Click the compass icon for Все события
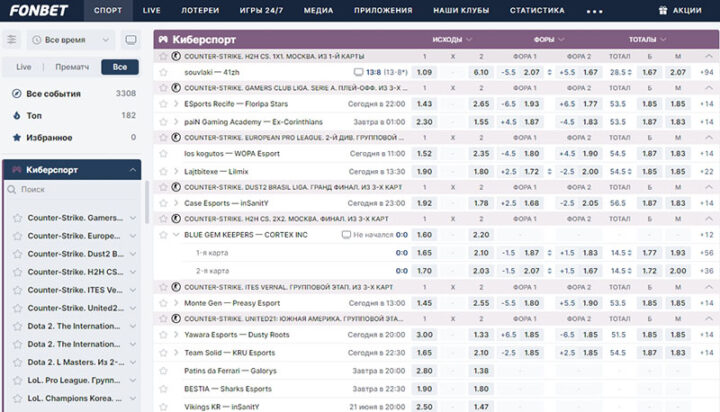Screen dimensions: 720x412 pos(17,93)
